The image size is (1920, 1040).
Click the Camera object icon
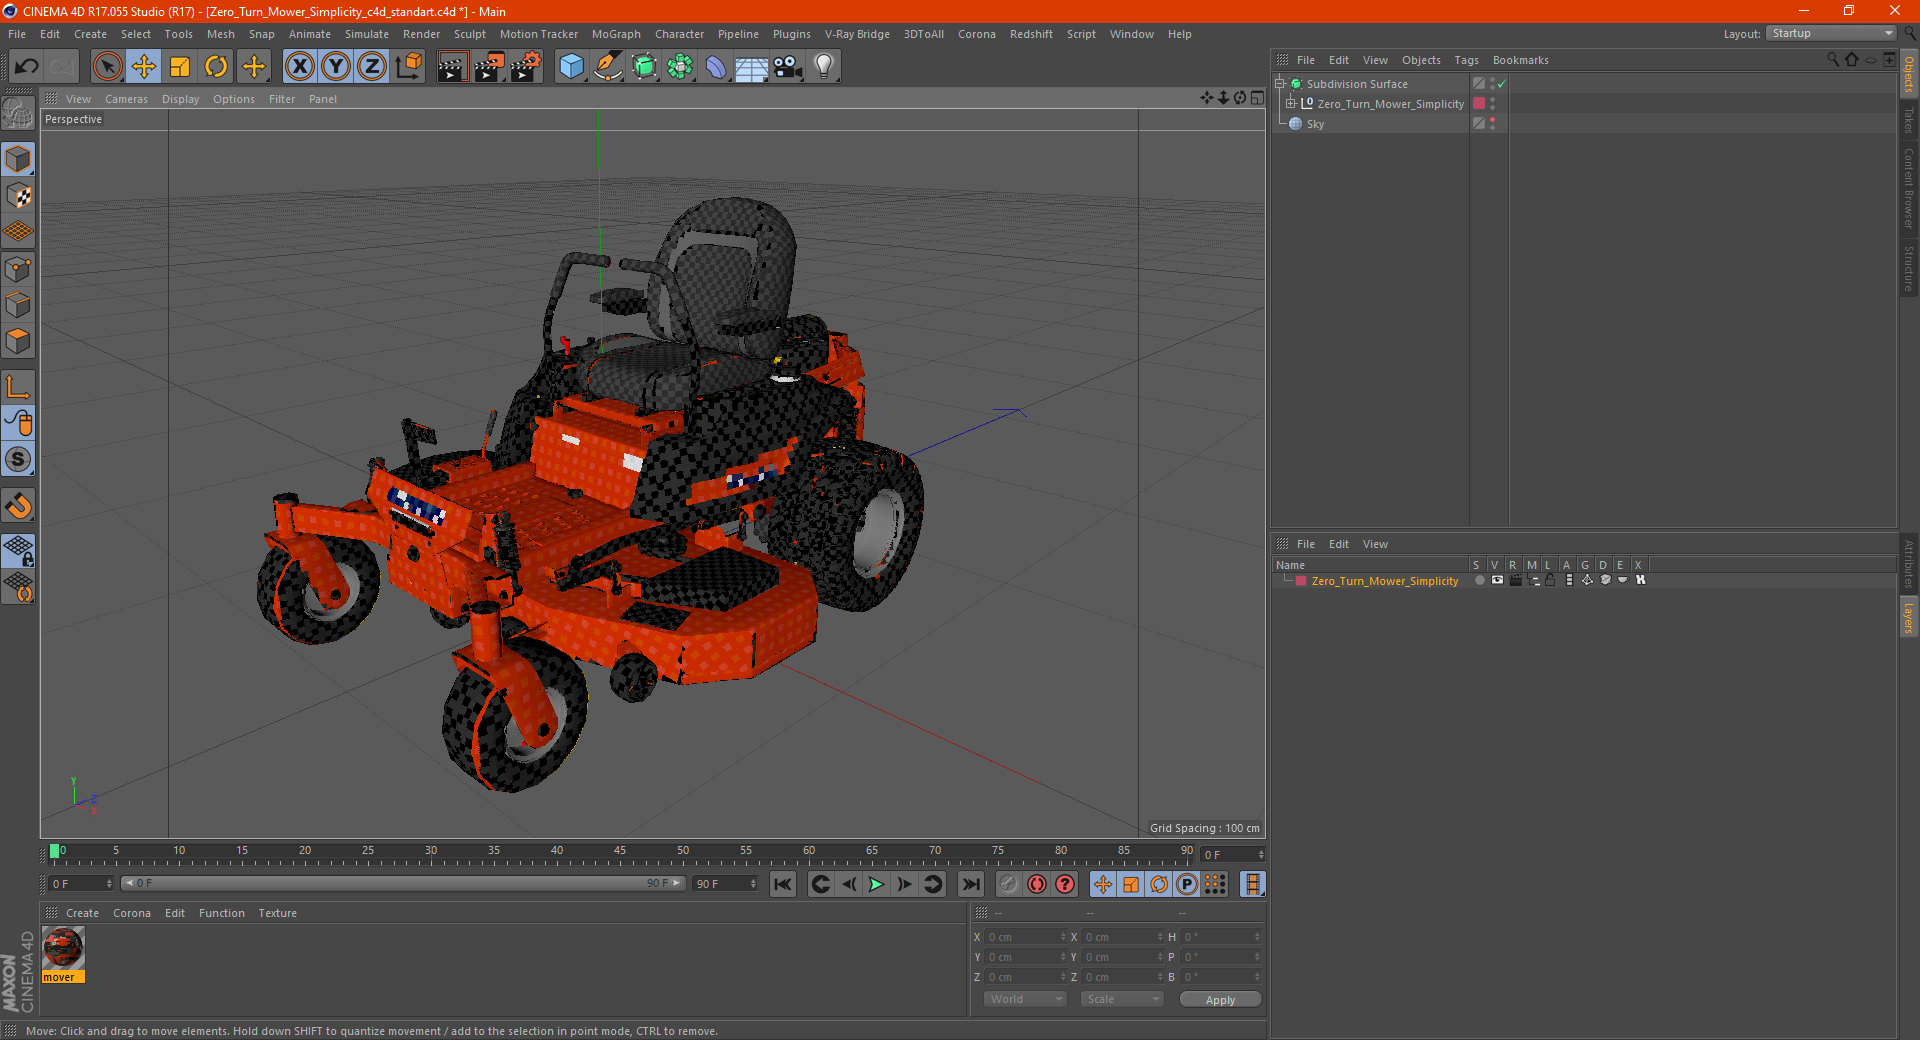point(788,67)
